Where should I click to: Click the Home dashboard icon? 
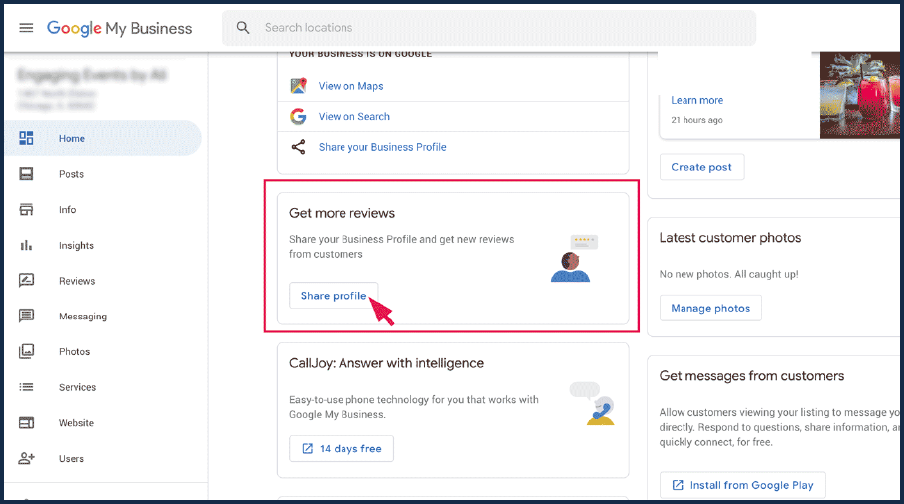27,138
